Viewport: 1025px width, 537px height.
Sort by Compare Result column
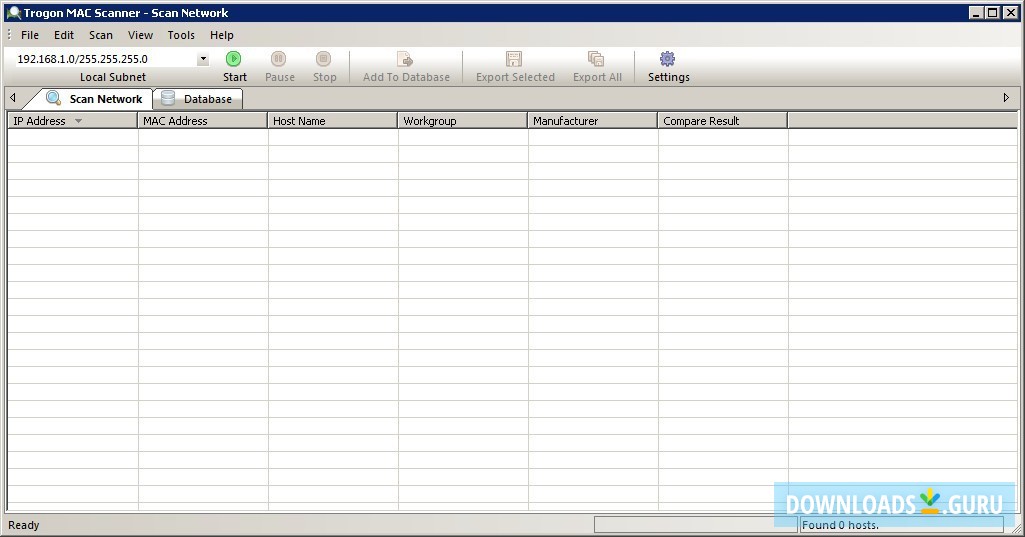click(x=722, y=120)
